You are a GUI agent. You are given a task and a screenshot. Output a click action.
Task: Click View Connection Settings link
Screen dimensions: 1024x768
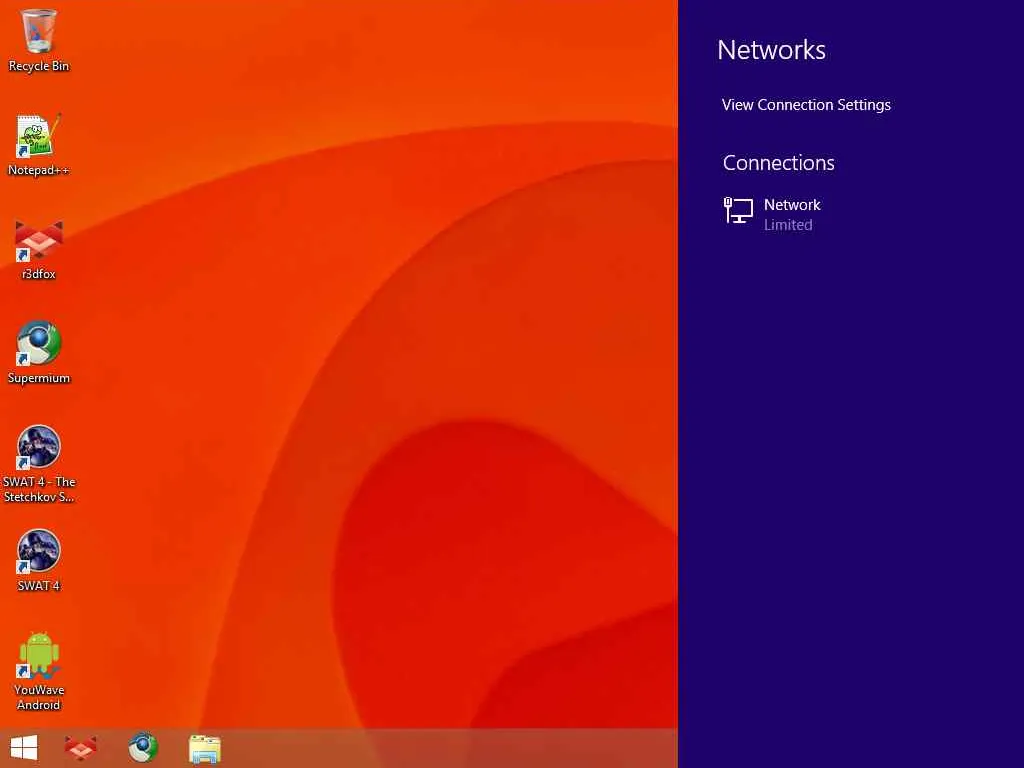pyautogui.click(x=806, y=104)
